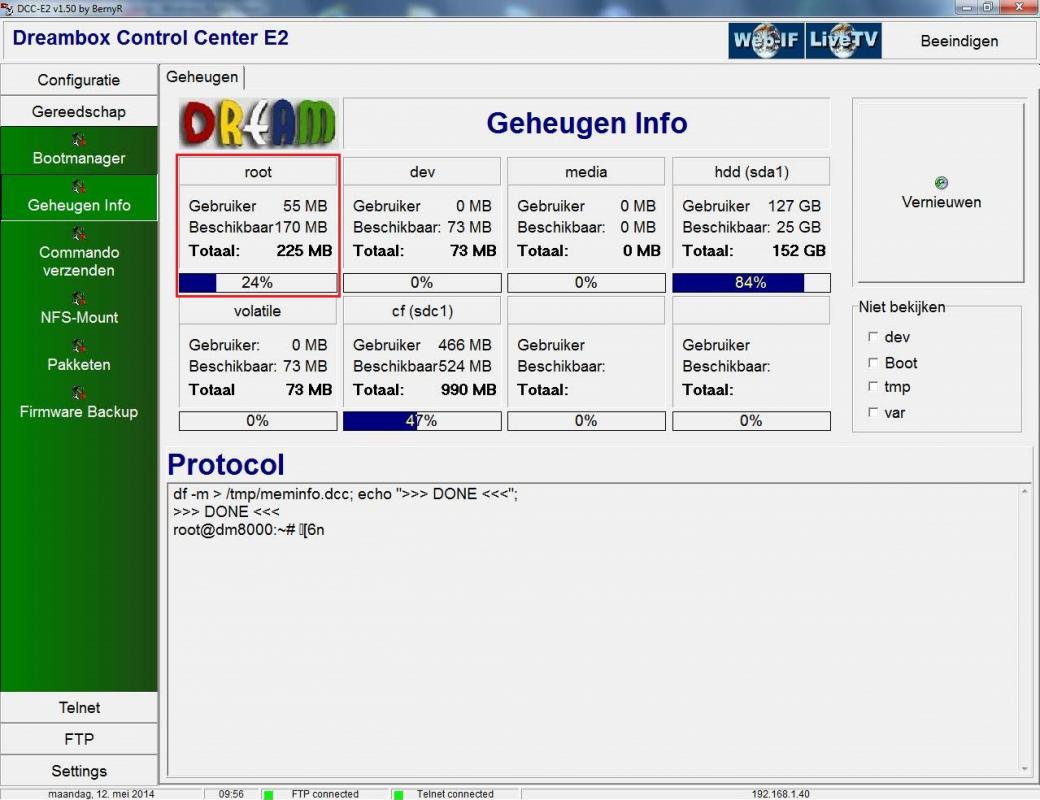Open the Web-IF globe icon
Screen dimensions: 1040x800
pyautogui.click(x=766, y=40)
